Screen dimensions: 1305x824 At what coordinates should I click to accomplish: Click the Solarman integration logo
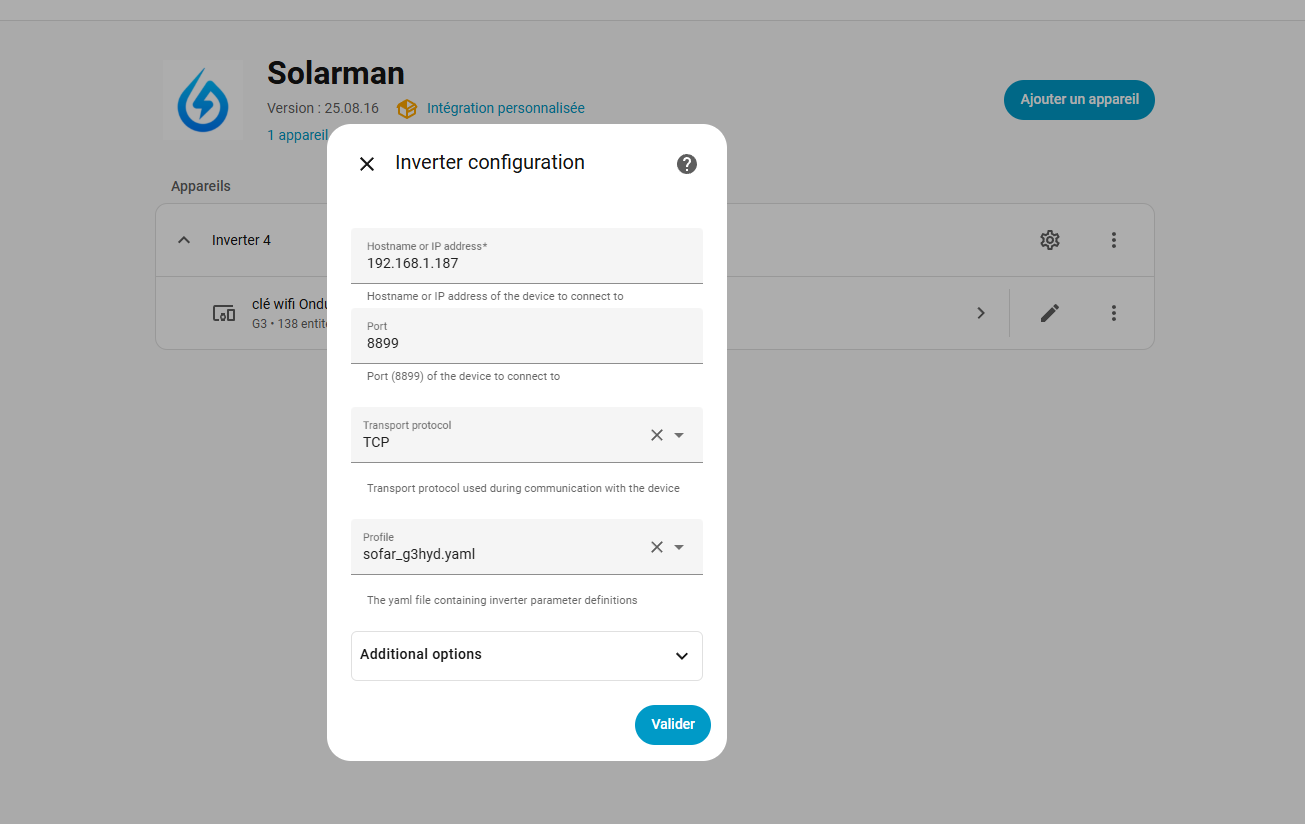tap(203, 100)
